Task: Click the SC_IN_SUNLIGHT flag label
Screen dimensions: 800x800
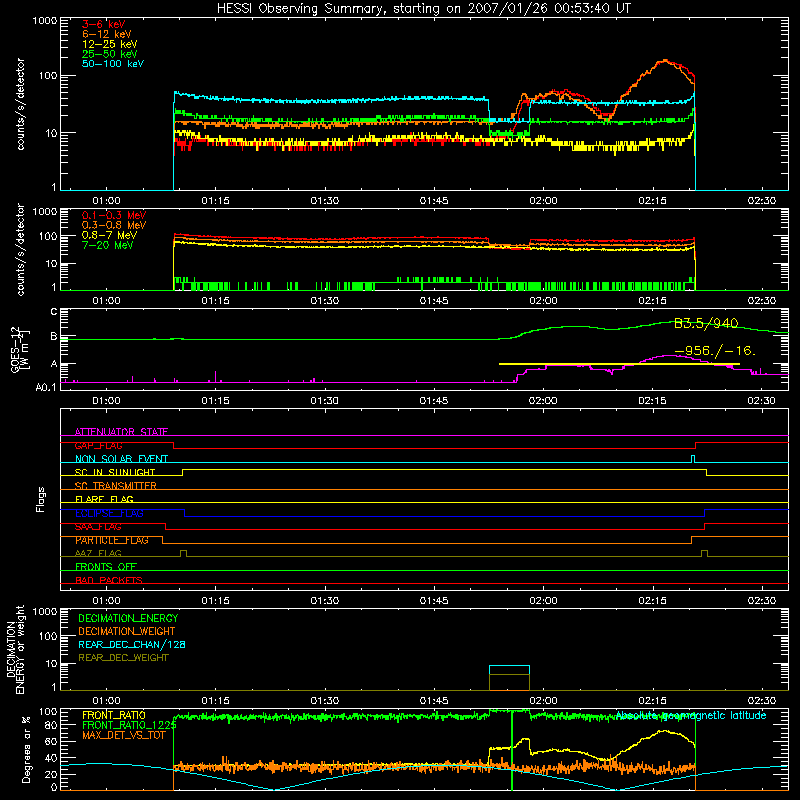Action: point(115,472)
